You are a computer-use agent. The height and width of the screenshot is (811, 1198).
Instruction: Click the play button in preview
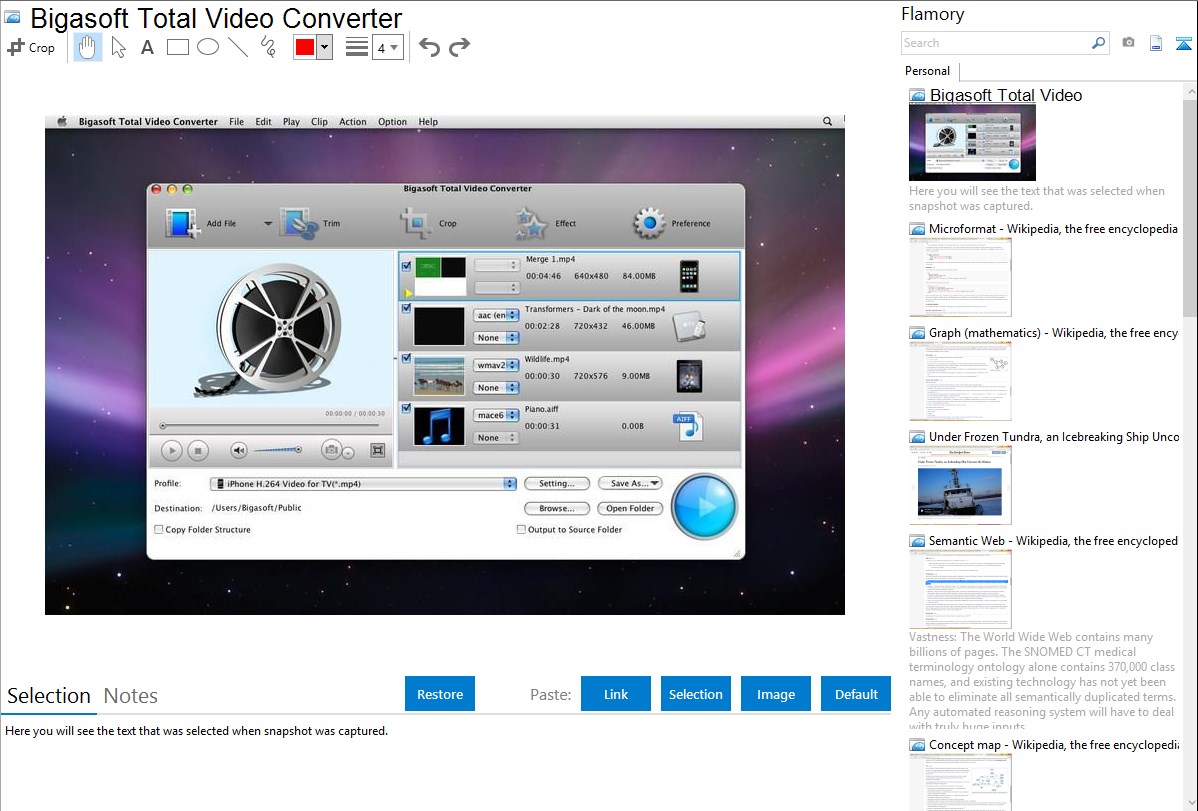(x=172, y=451)
